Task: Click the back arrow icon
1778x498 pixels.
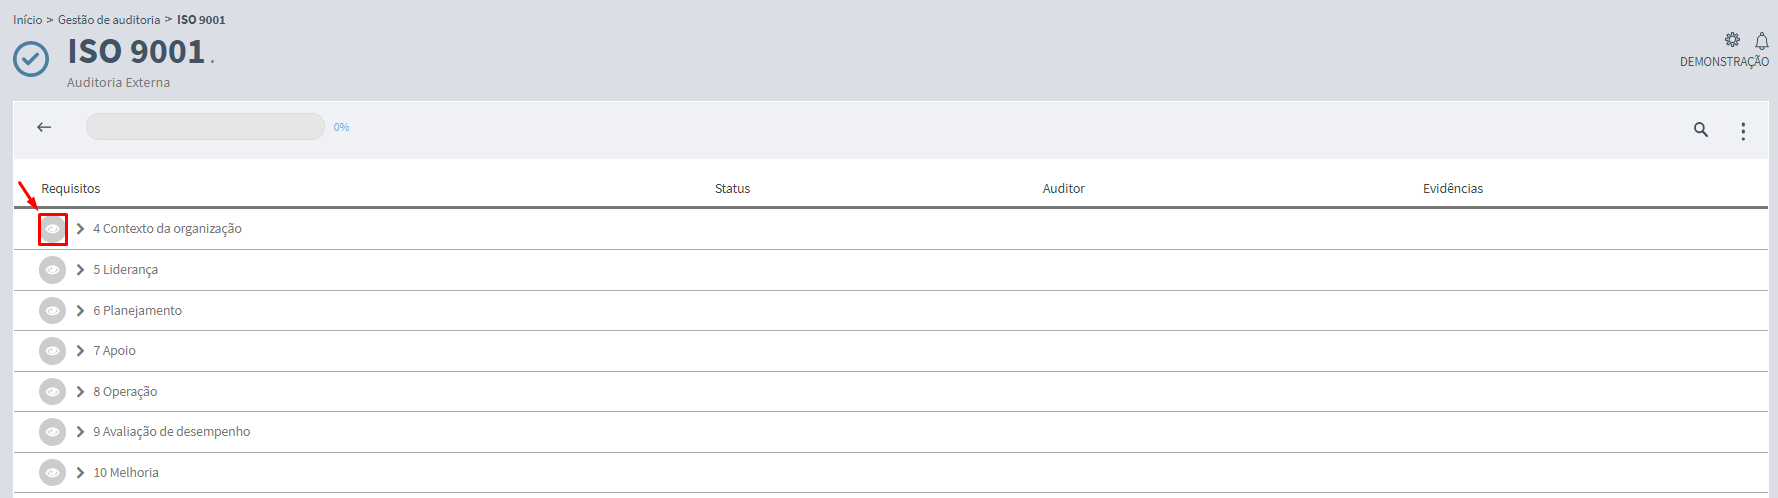Action: click(x=44, y=127)
